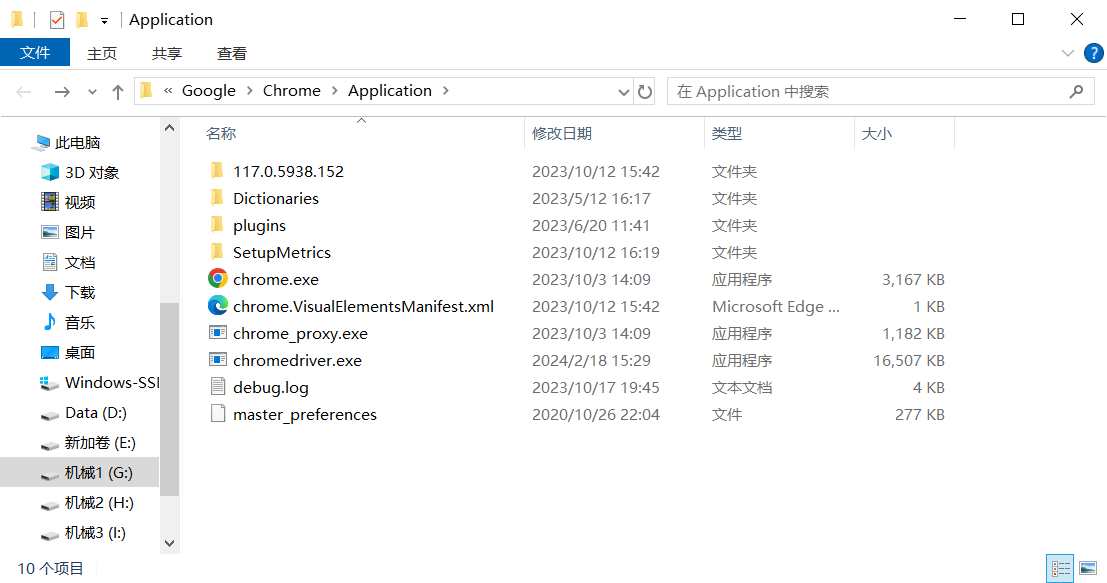The image size is (1107, 583).
Task: Switch to details view layout
Action: coord(1060,568)
